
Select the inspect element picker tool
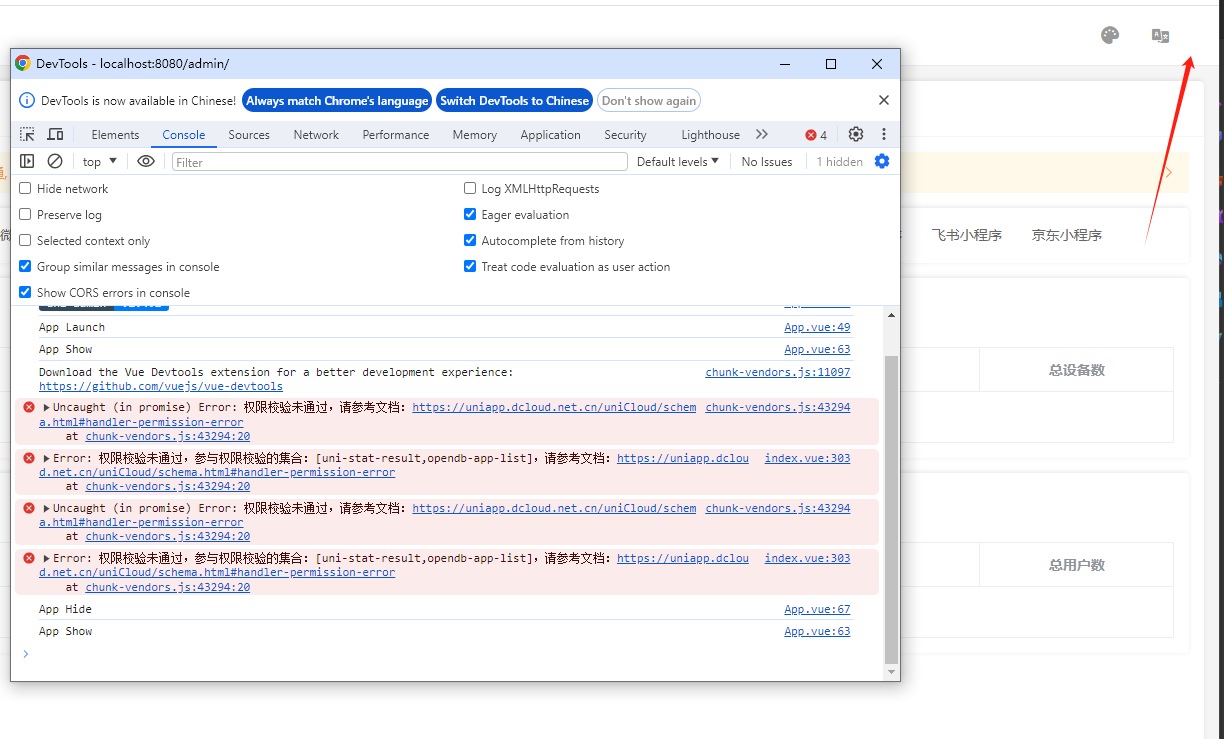[x=27, y=135]
